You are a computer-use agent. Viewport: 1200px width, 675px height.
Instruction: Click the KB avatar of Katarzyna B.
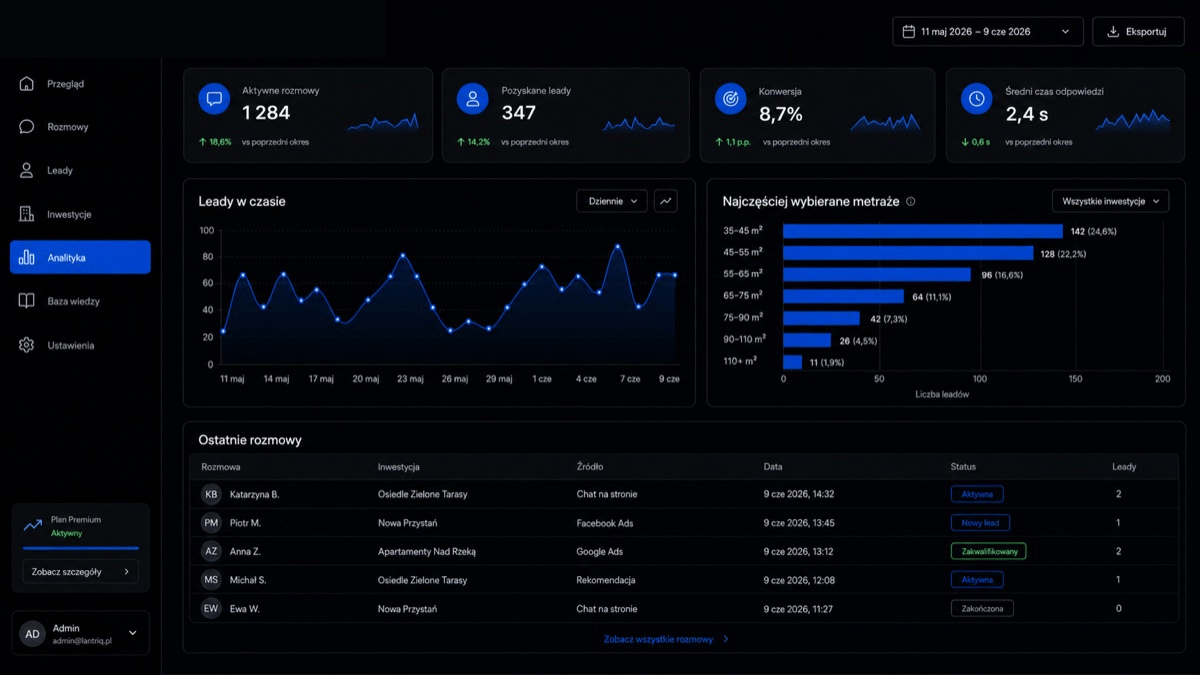coord(211,494)
